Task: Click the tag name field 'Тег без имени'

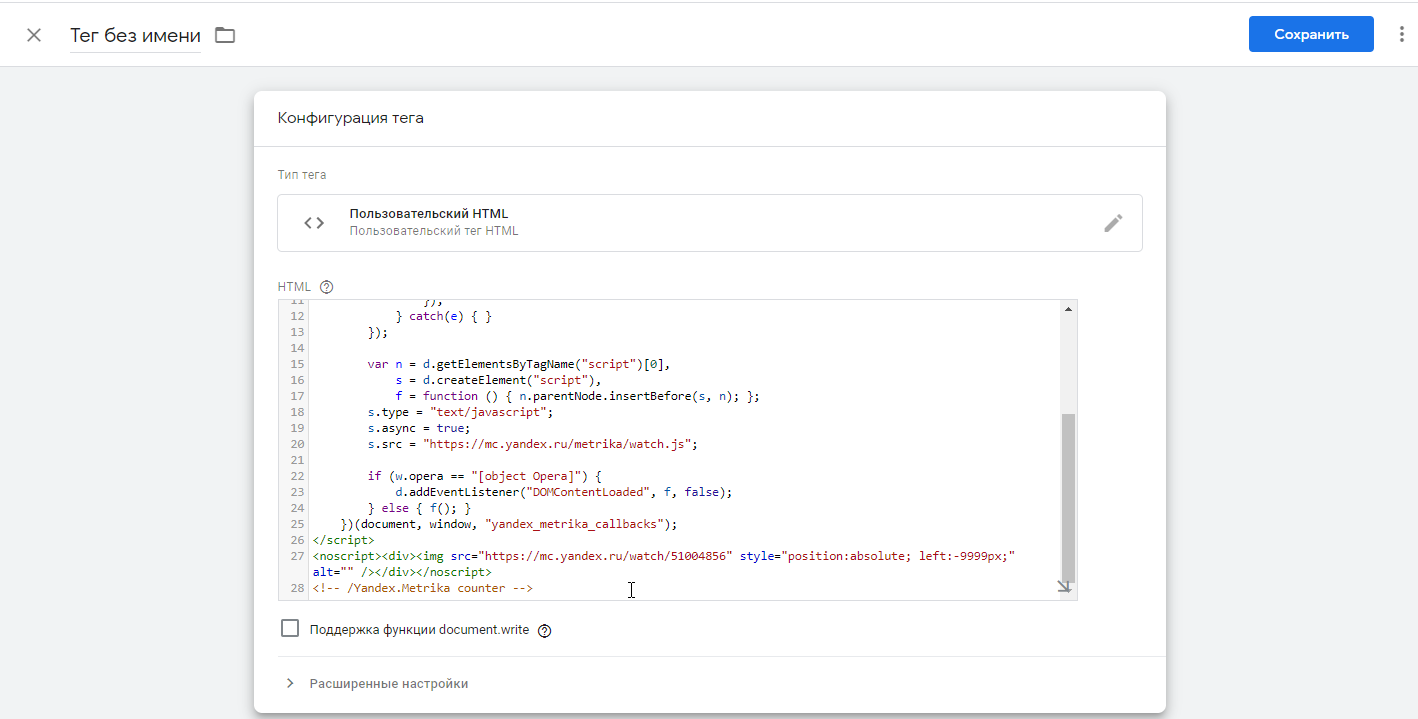Action: tap(135, 35)
